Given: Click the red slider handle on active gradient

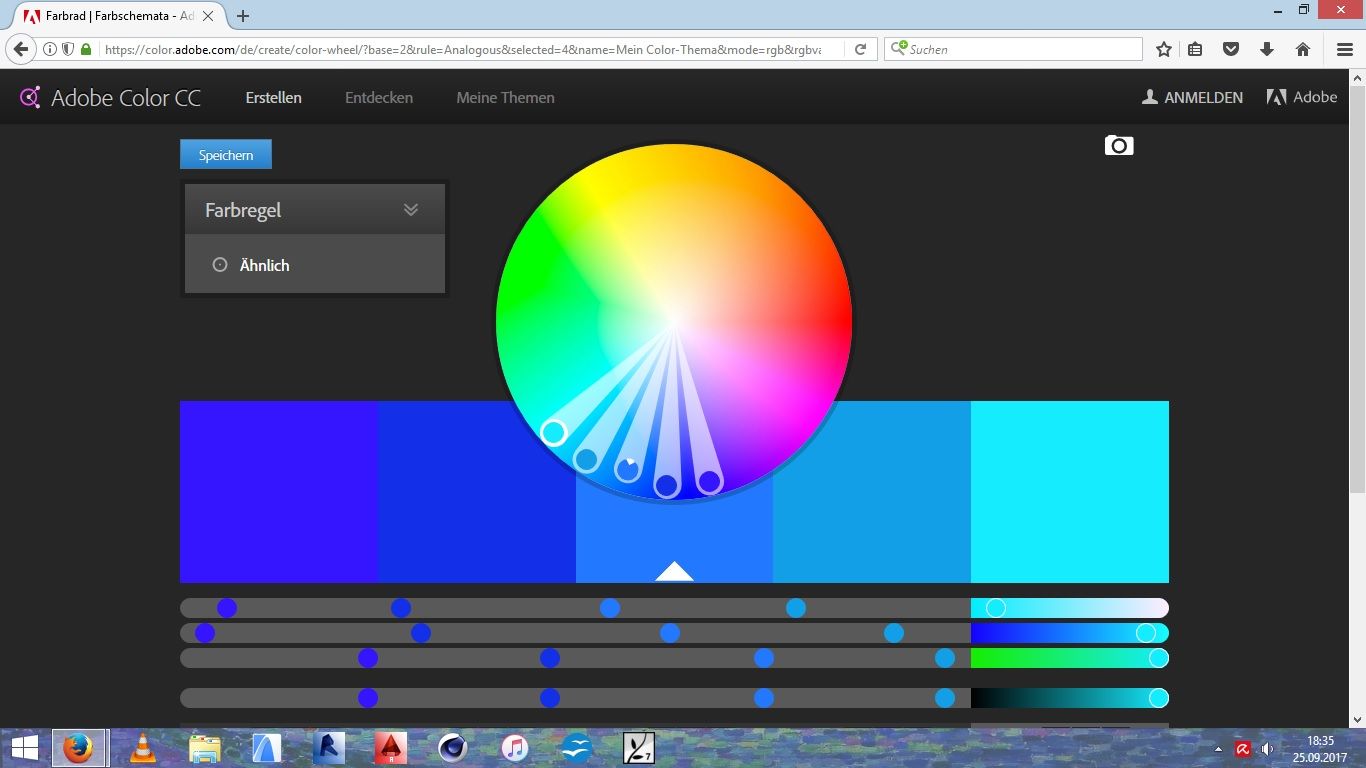Looking at the screenshot, I should 996,608.
